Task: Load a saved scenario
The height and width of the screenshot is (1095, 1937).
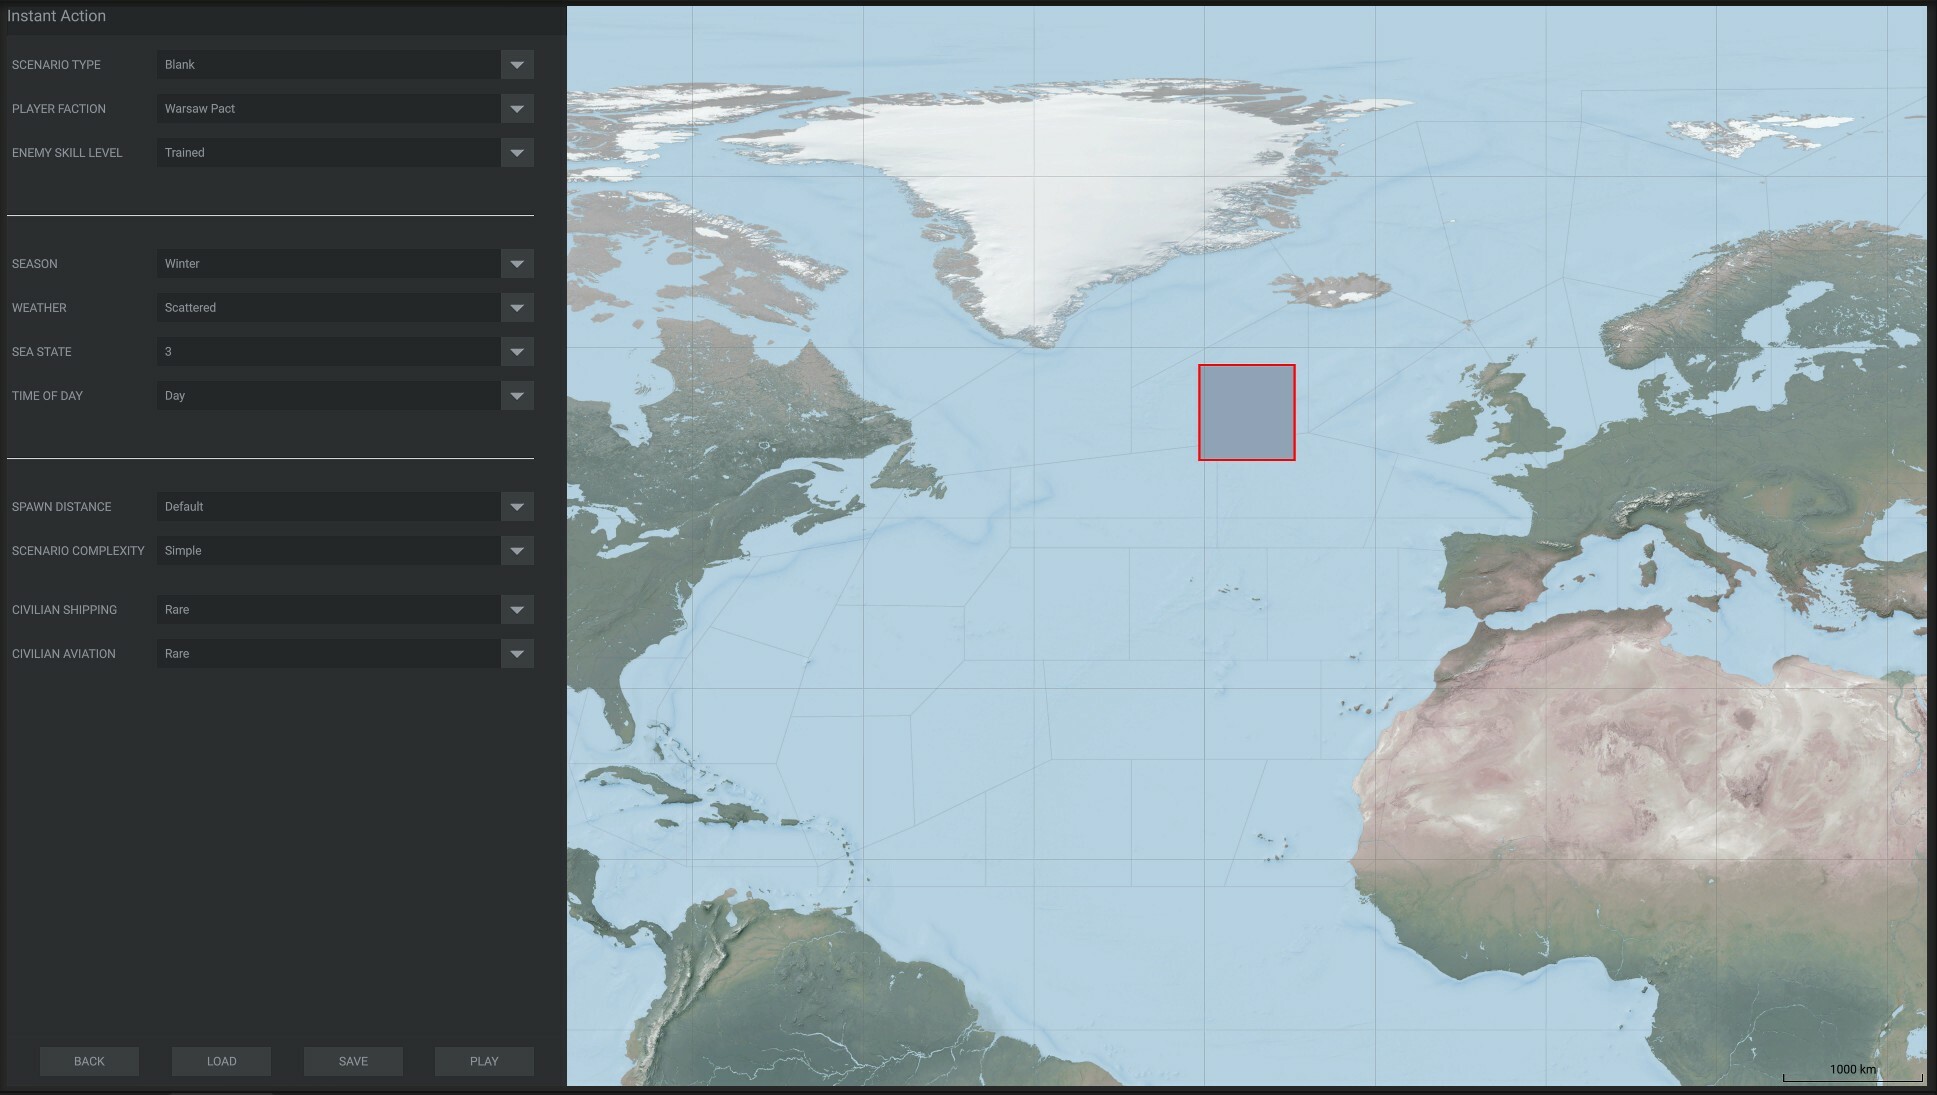Action: (x=221, y=1061)
